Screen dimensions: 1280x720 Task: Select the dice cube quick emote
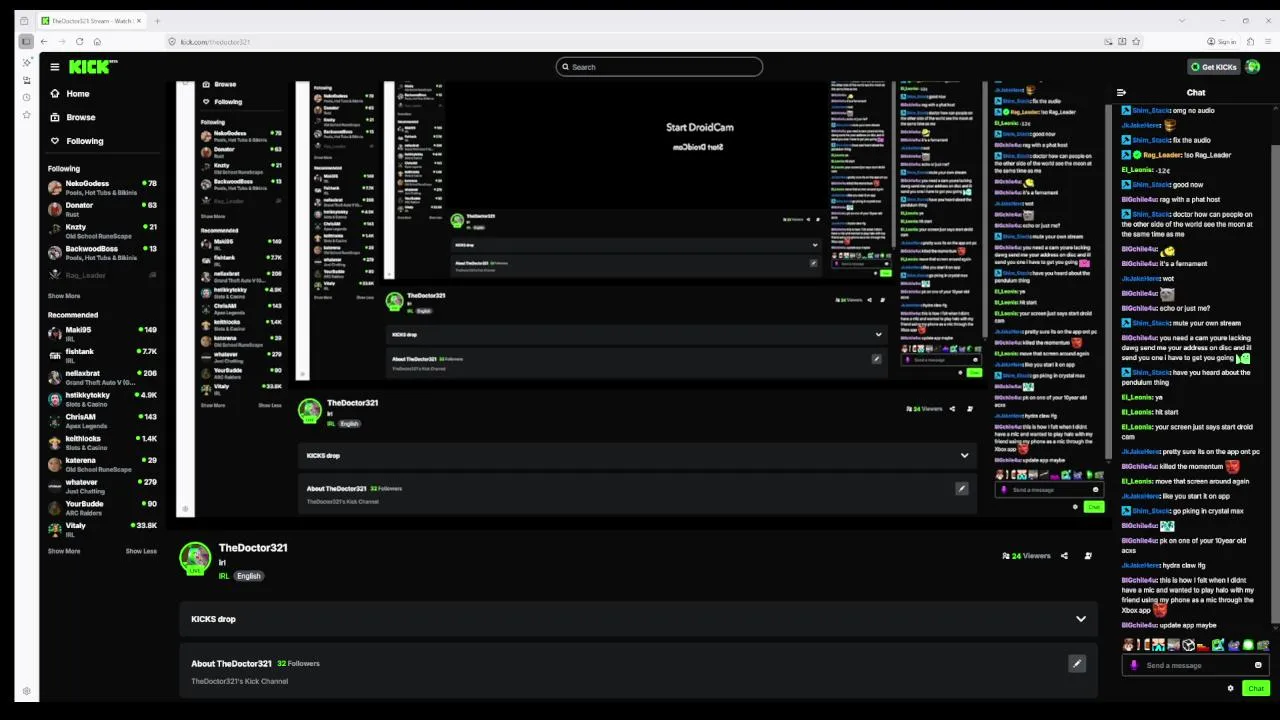(x=1189, y=645)
